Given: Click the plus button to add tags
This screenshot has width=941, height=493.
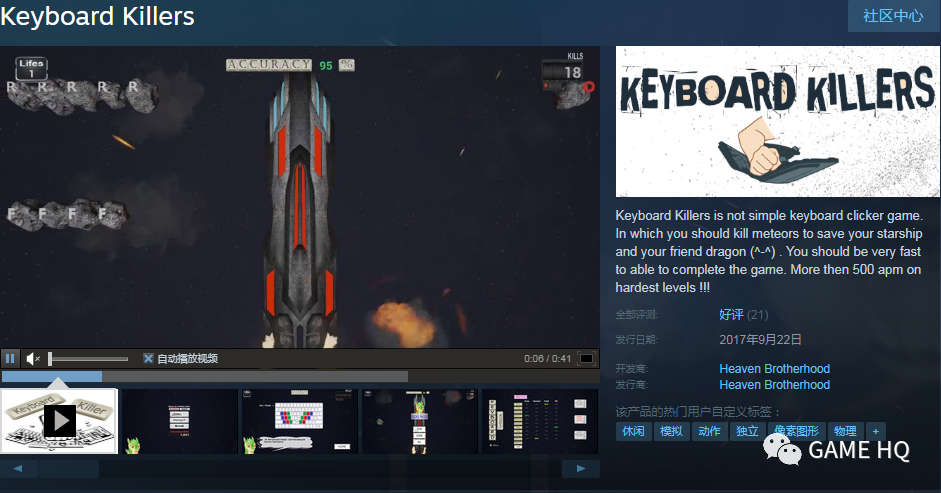Looking at the screenshot, I should (876, 431).
